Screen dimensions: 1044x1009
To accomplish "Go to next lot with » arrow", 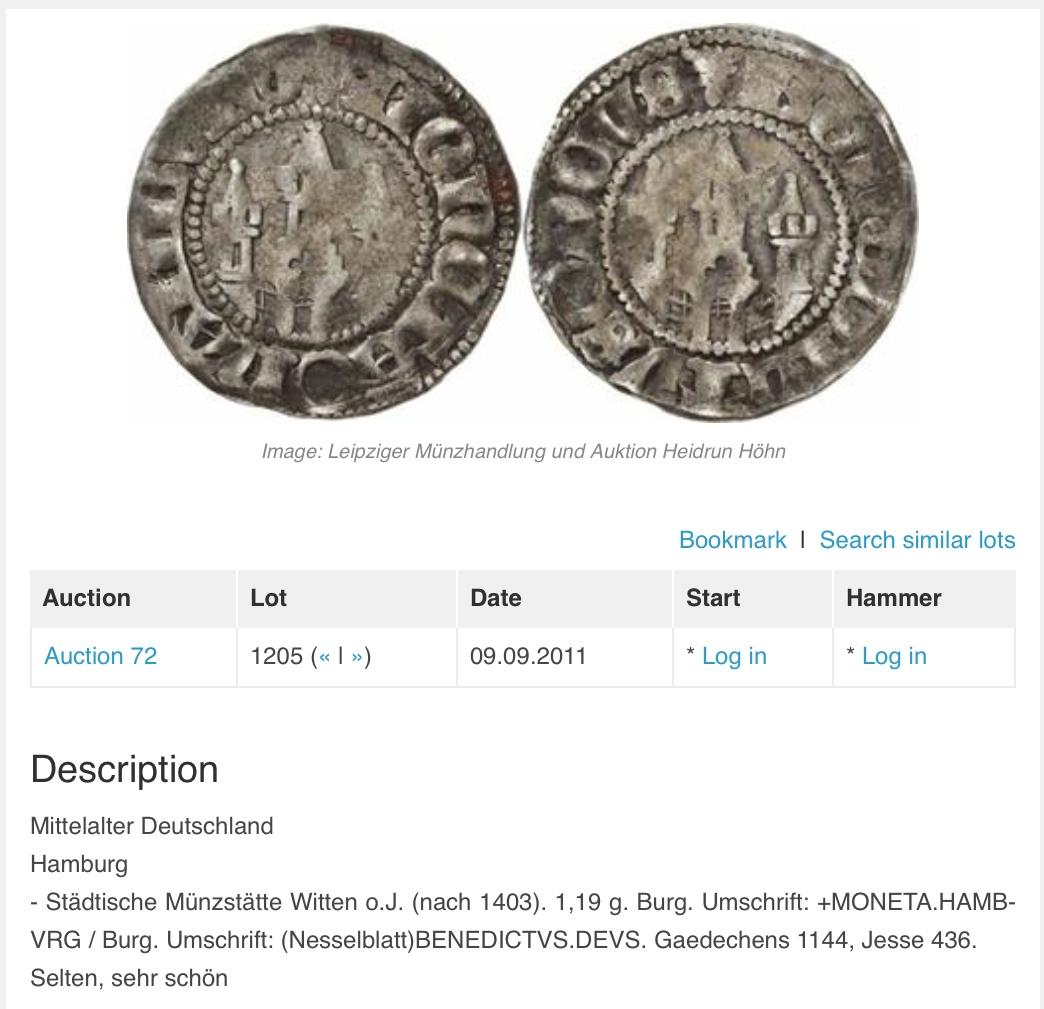I will tap(357, 657).
